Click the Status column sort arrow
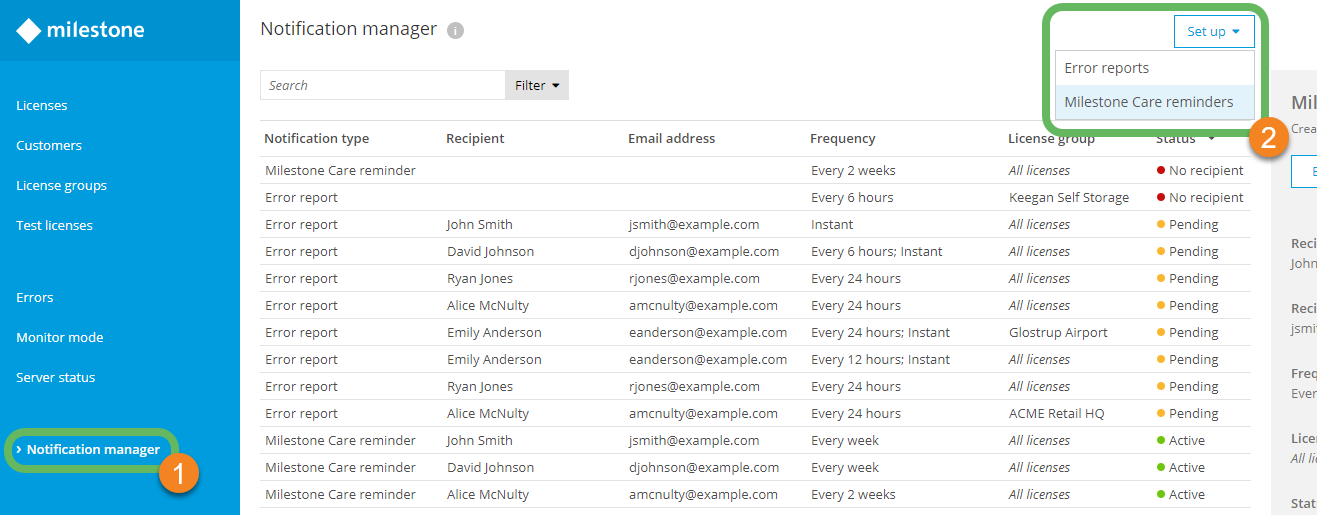This screenshot has height=515, width=1317. point(1212,139)
